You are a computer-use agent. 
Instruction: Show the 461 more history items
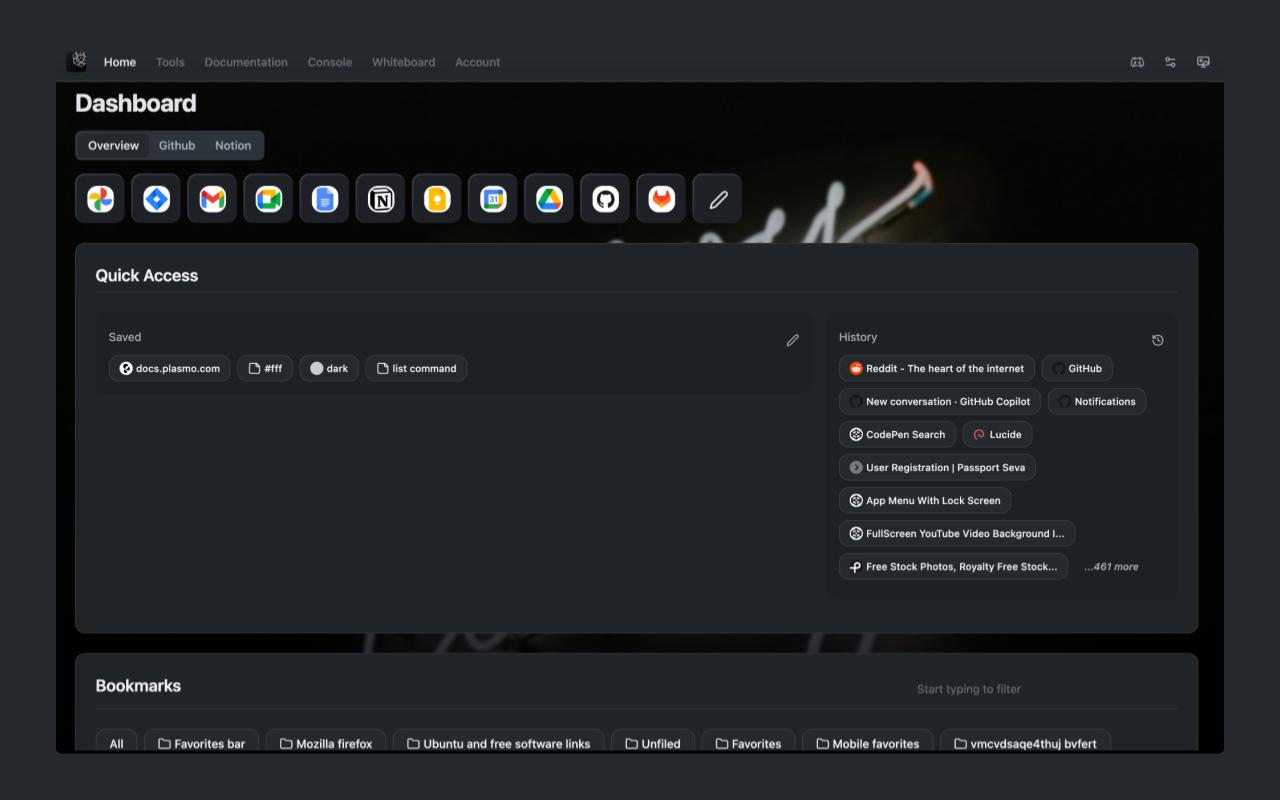tap(1111, 567)
